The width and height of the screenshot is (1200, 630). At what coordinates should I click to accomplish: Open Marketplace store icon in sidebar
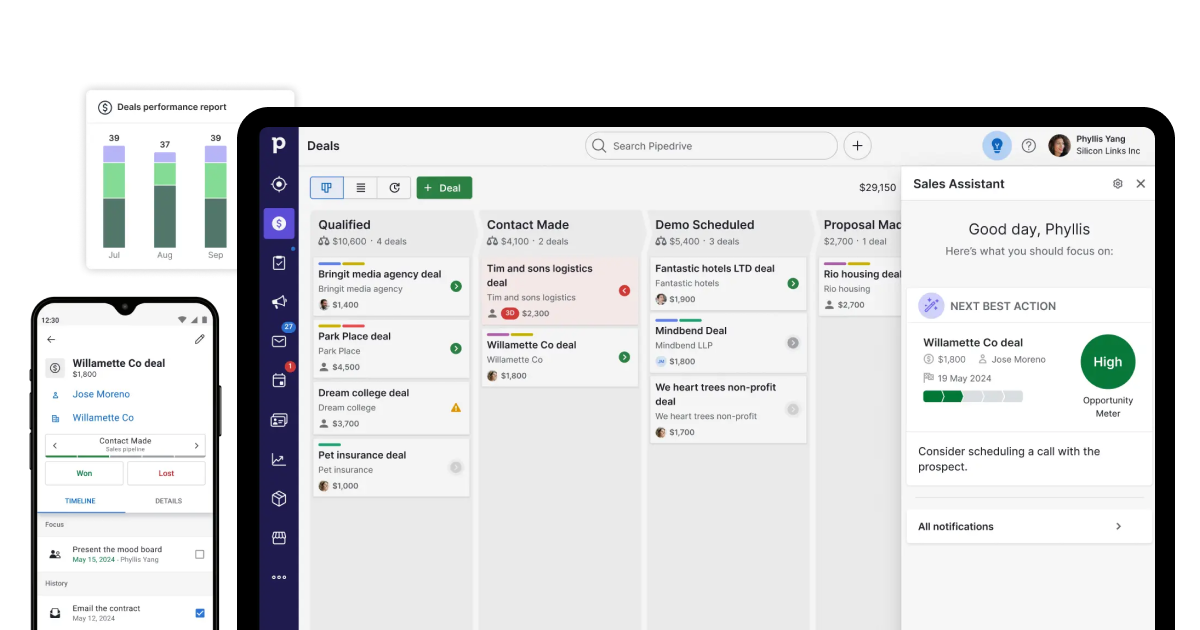279,538
